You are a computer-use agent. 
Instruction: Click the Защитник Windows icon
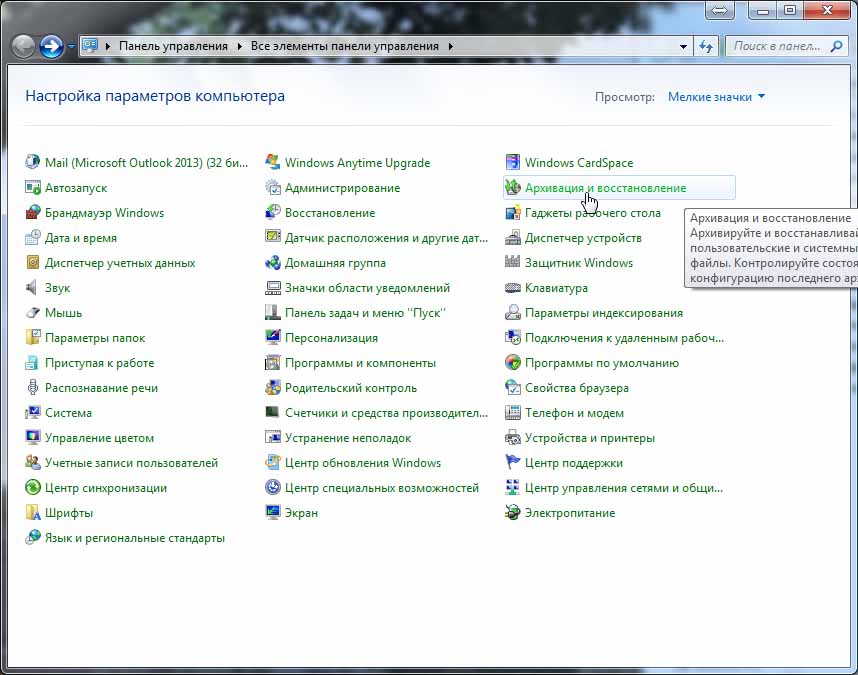[x=513, y=263]
